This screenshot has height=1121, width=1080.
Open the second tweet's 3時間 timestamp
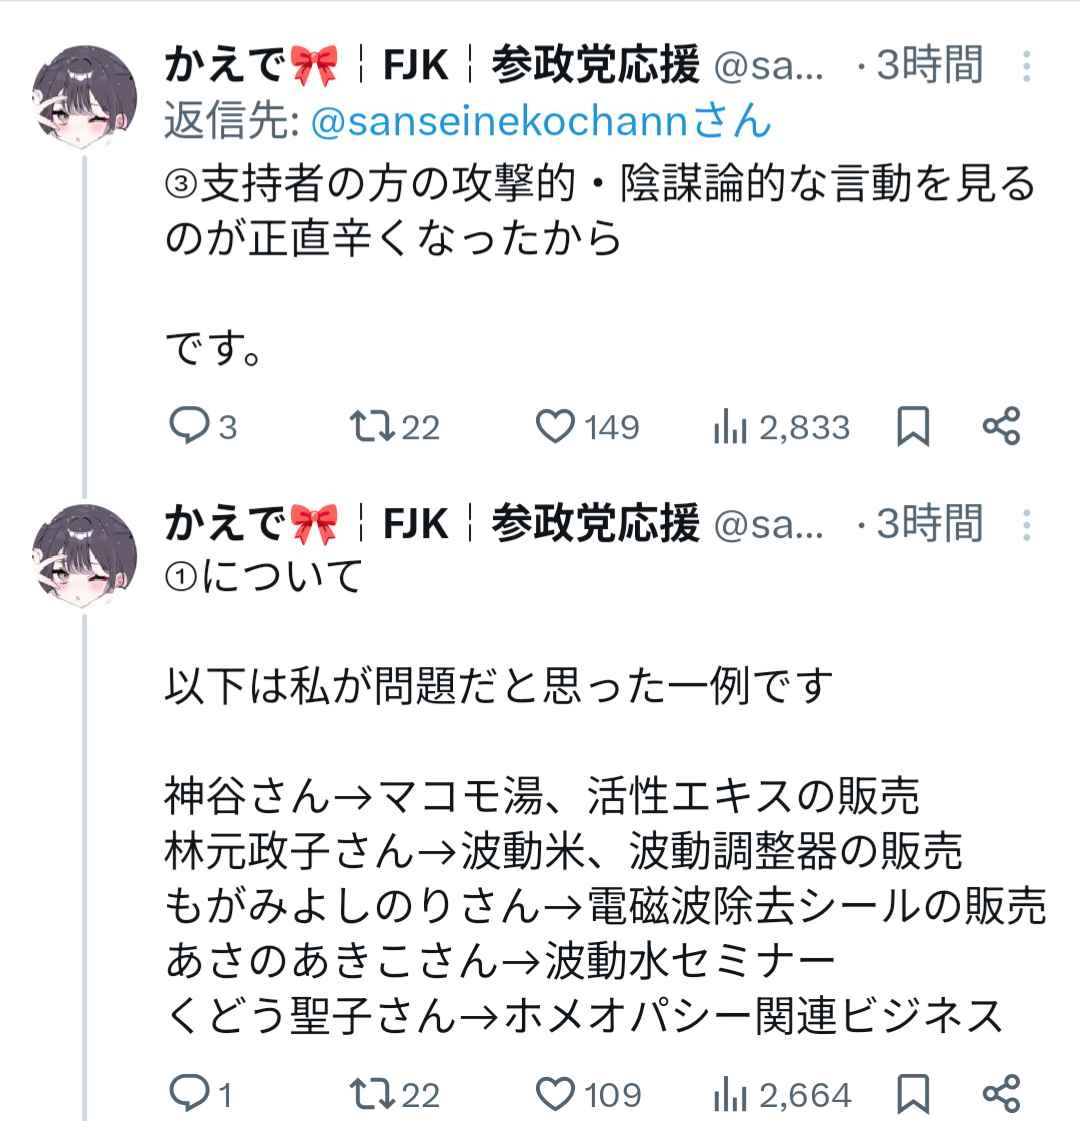tap(929, 524)
